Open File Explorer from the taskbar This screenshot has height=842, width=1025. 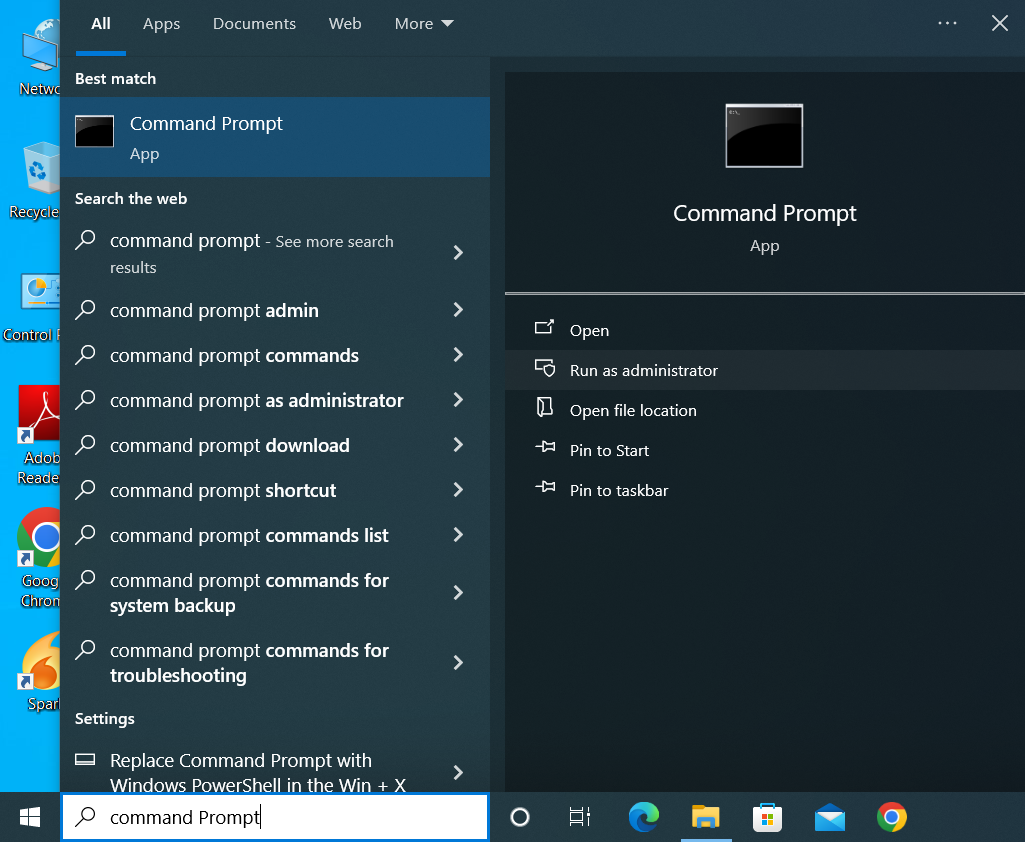[x=706, y=817]
